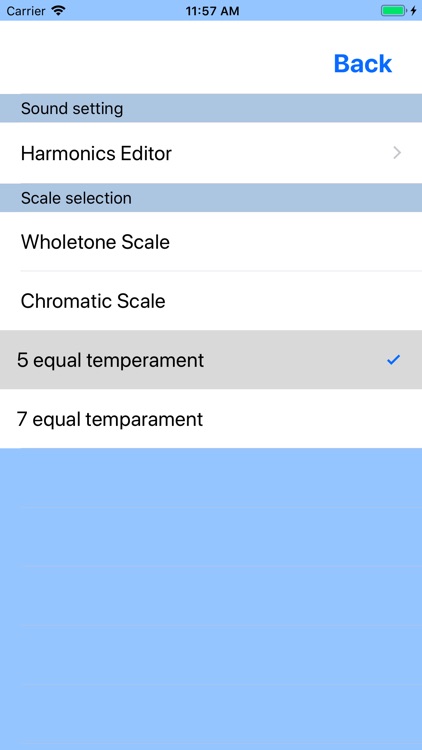
Task: Tap the 11:57 AM clock
Action: (212, 11)
